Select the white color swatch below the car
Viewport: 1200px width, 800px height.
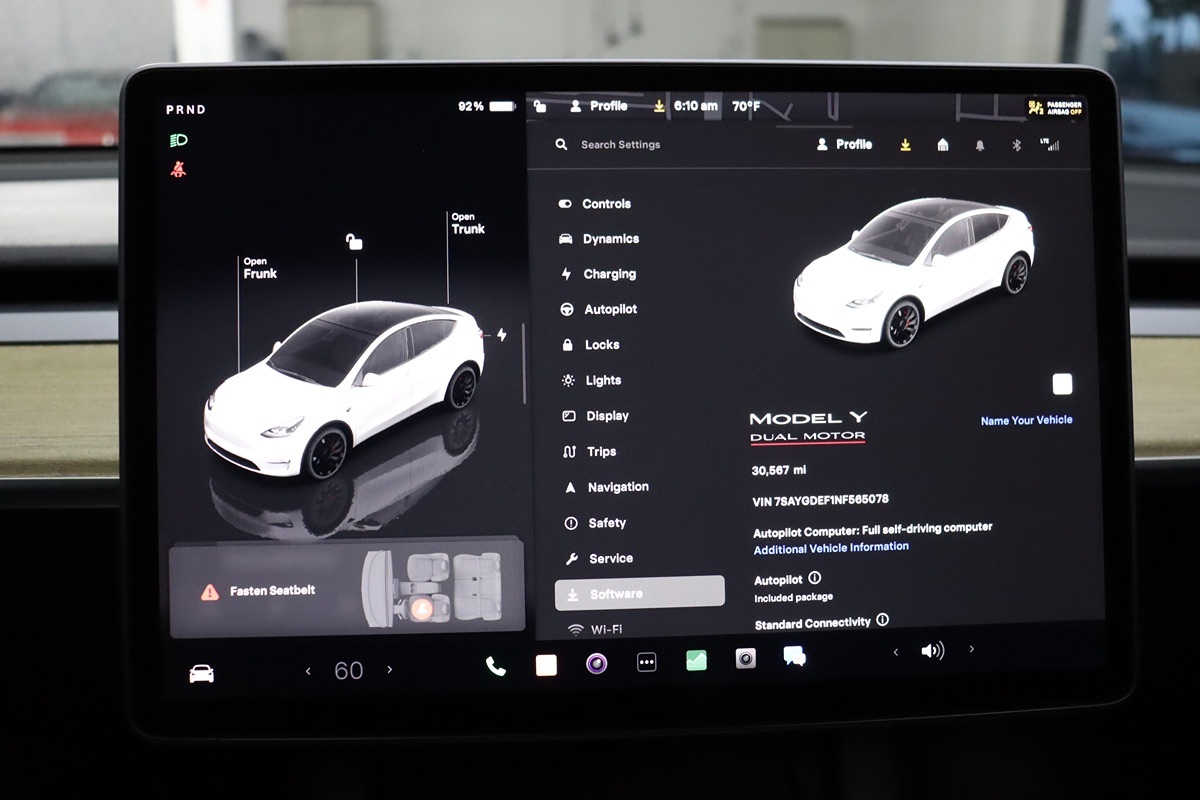(x=1062, y=384)
